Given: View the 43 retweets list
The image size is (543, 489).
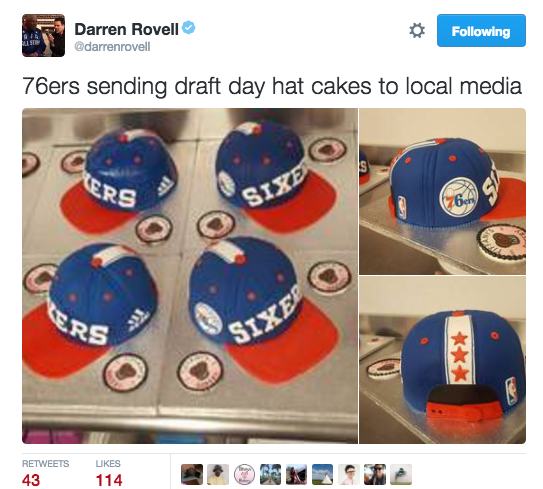Looking at the screenshot, I should point(45,473).
